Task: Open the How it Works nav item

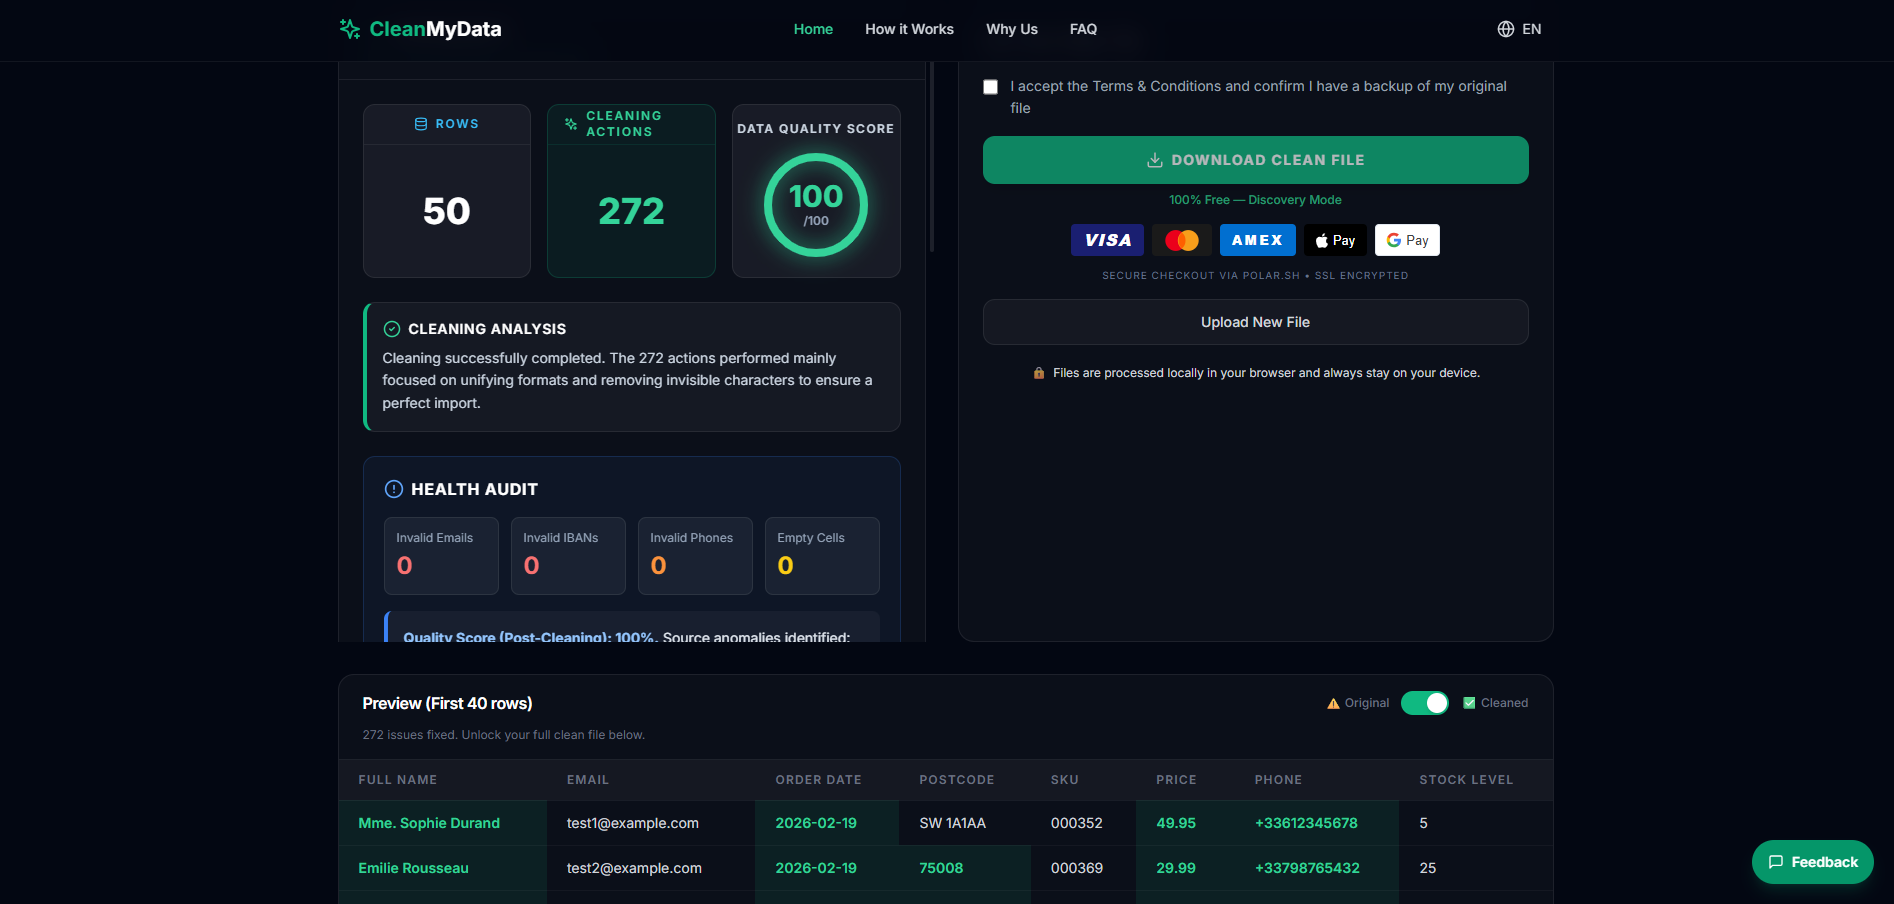Action: point(909,29)
